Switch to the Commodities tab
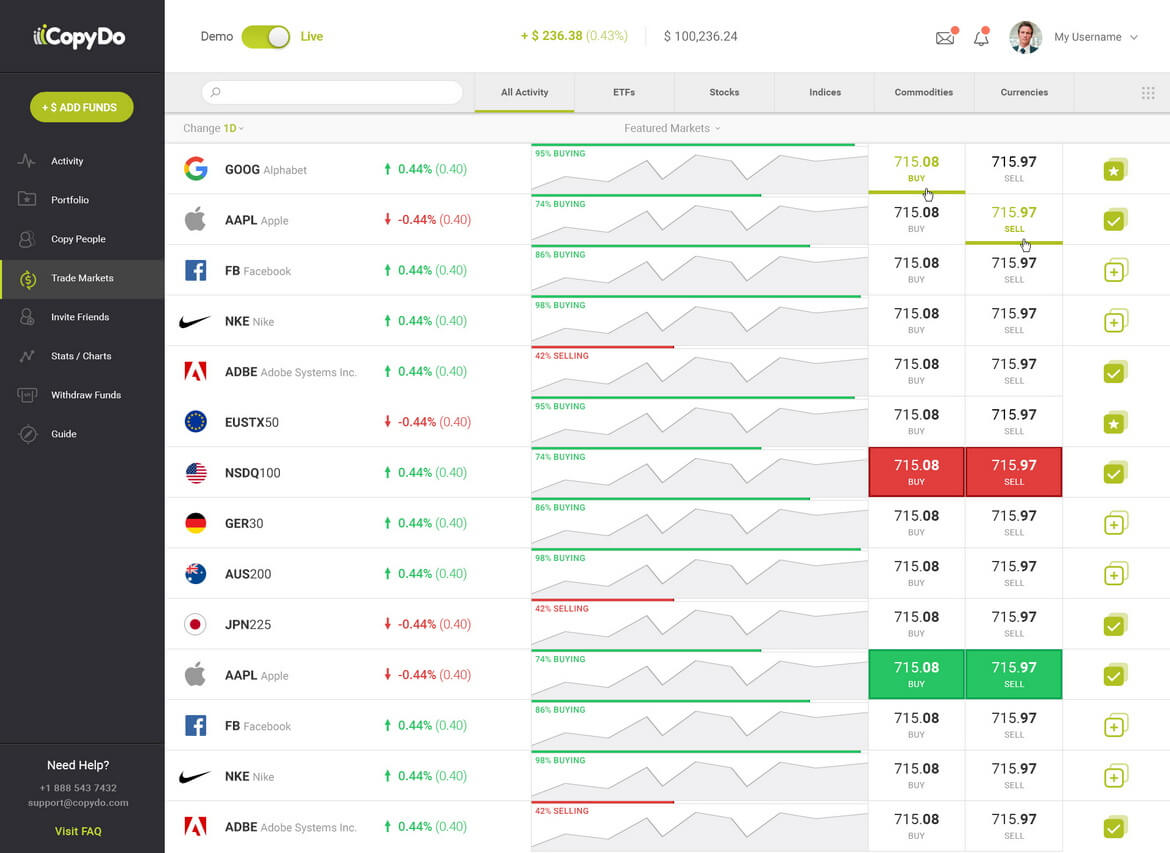Image resolution: width=1170 pixels, height=853 pixels. (924, 93)
